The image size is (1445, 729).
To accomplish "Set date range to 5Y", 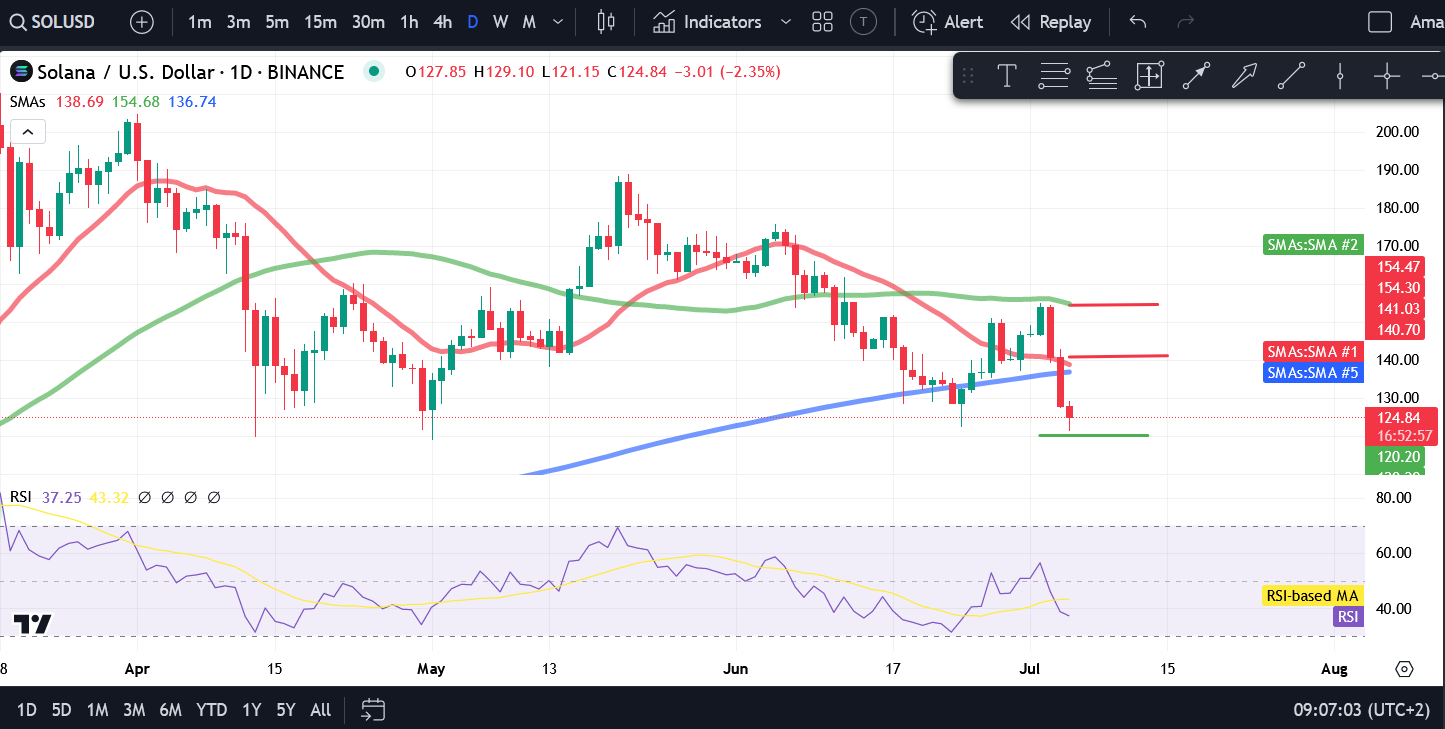I will (286, 710).
